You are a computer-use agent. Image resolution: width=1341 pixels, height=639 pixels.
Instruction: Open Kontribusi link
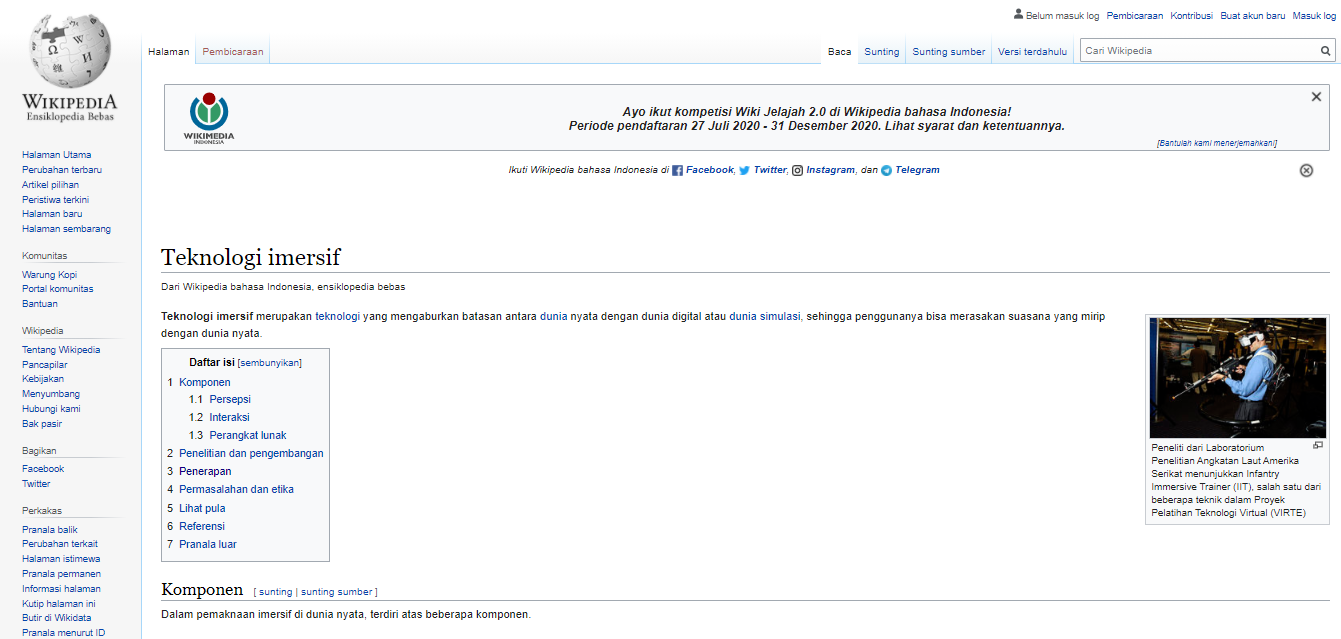click(x=1192, y=16)
